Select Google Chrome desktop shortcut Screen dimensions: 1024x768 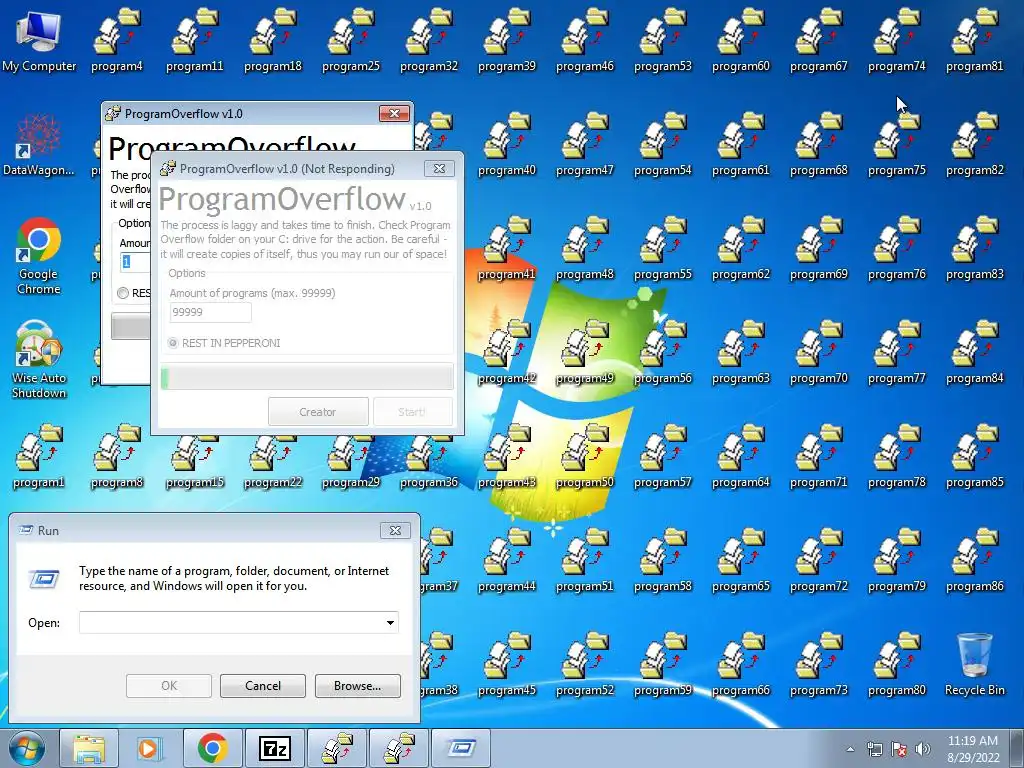(x=39, y=255)
